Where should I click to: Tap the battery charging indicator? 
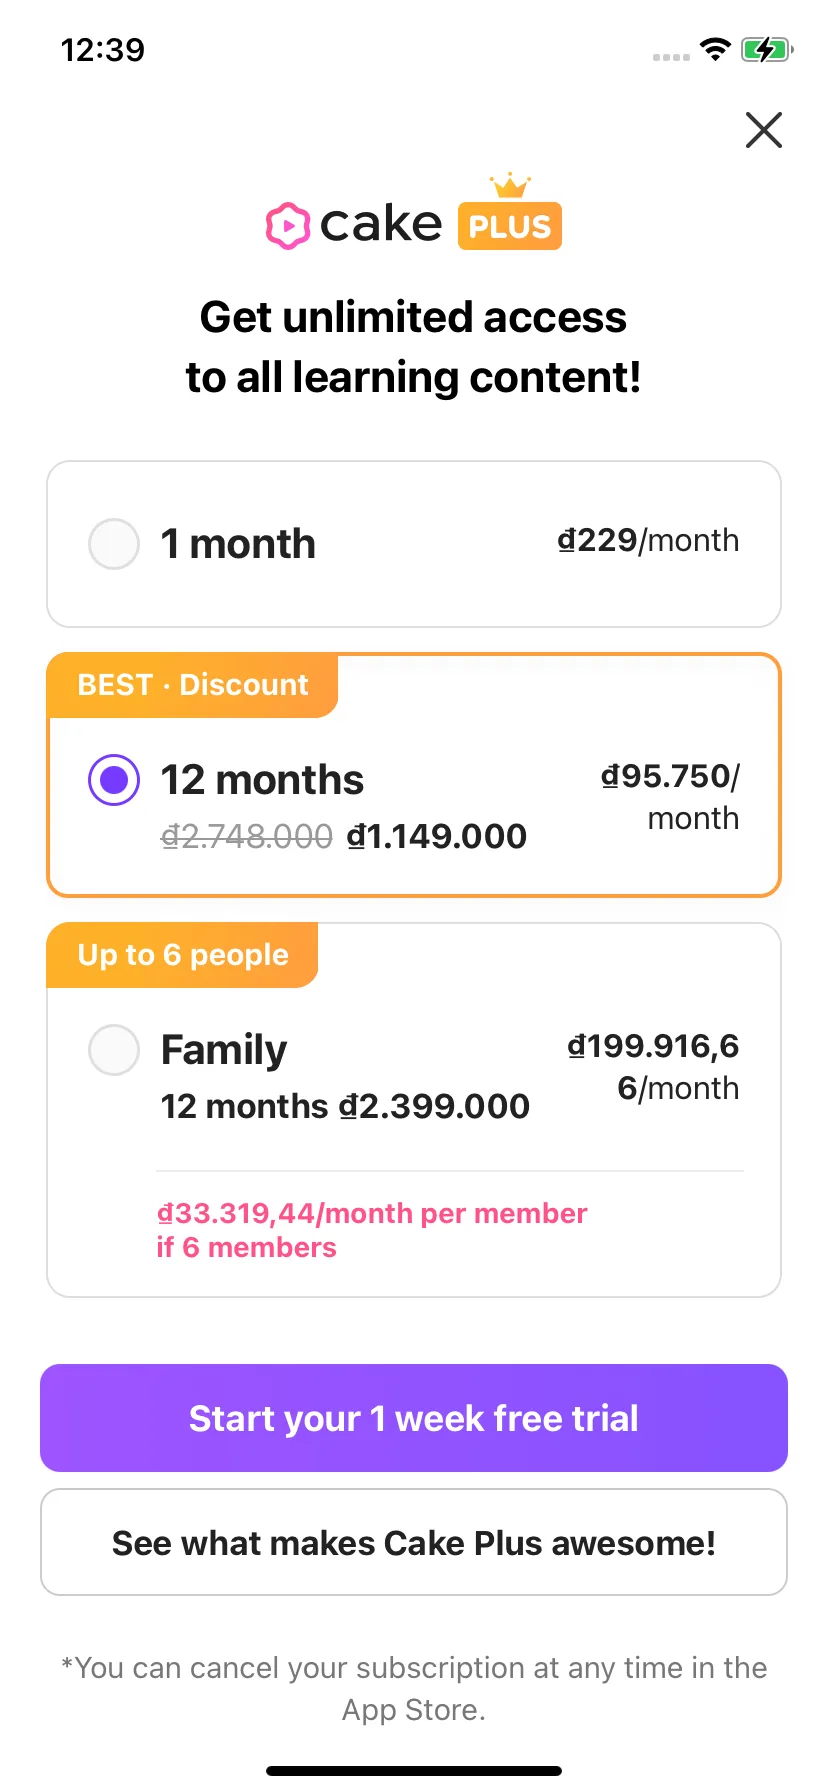click(766, 49)
